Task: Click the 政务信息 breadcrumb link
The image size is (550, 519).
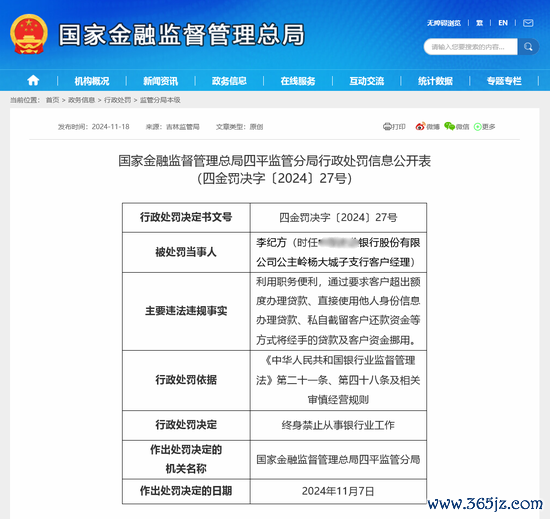Action: click(81, 100)
